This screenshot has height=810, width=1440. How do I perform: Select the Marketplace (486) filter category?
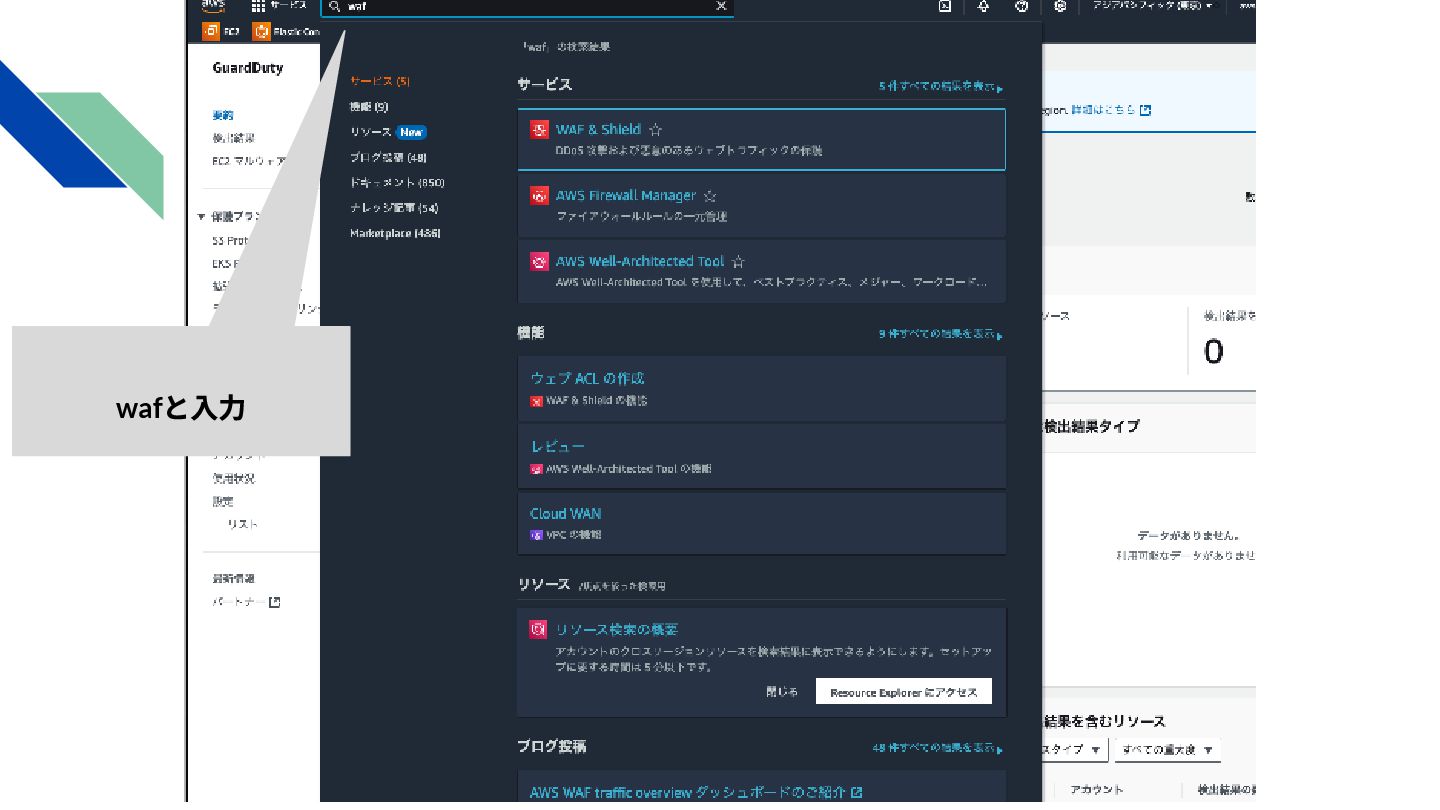coord(395,233)
